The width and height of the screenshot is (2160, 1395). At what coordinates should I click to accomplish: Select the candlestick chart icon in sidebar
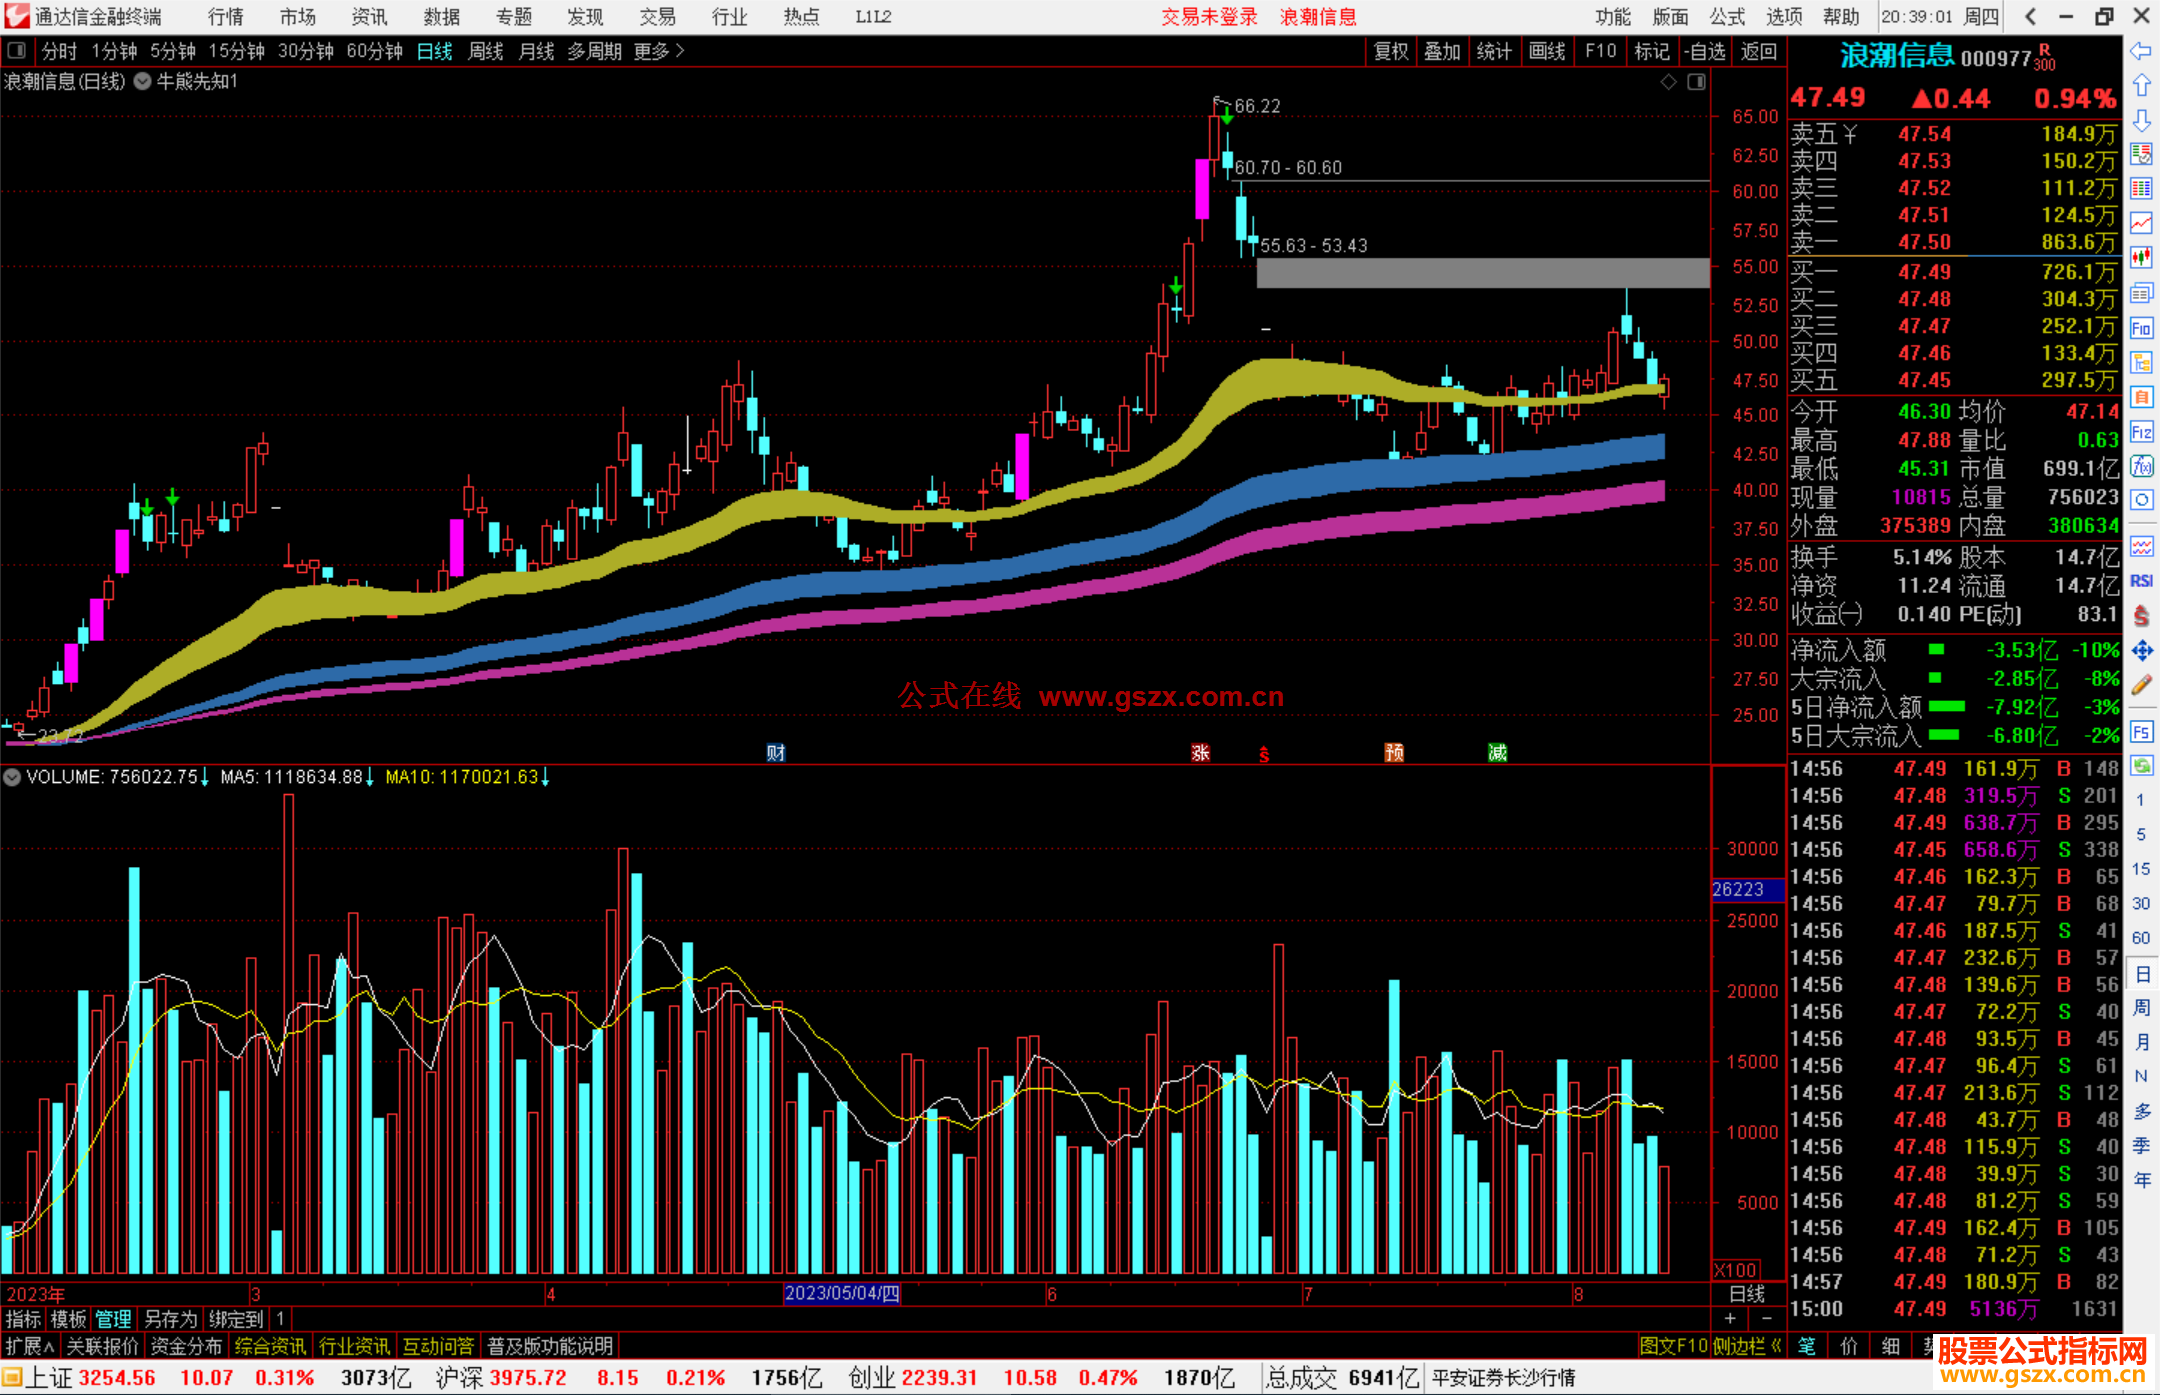point(2141,258)
